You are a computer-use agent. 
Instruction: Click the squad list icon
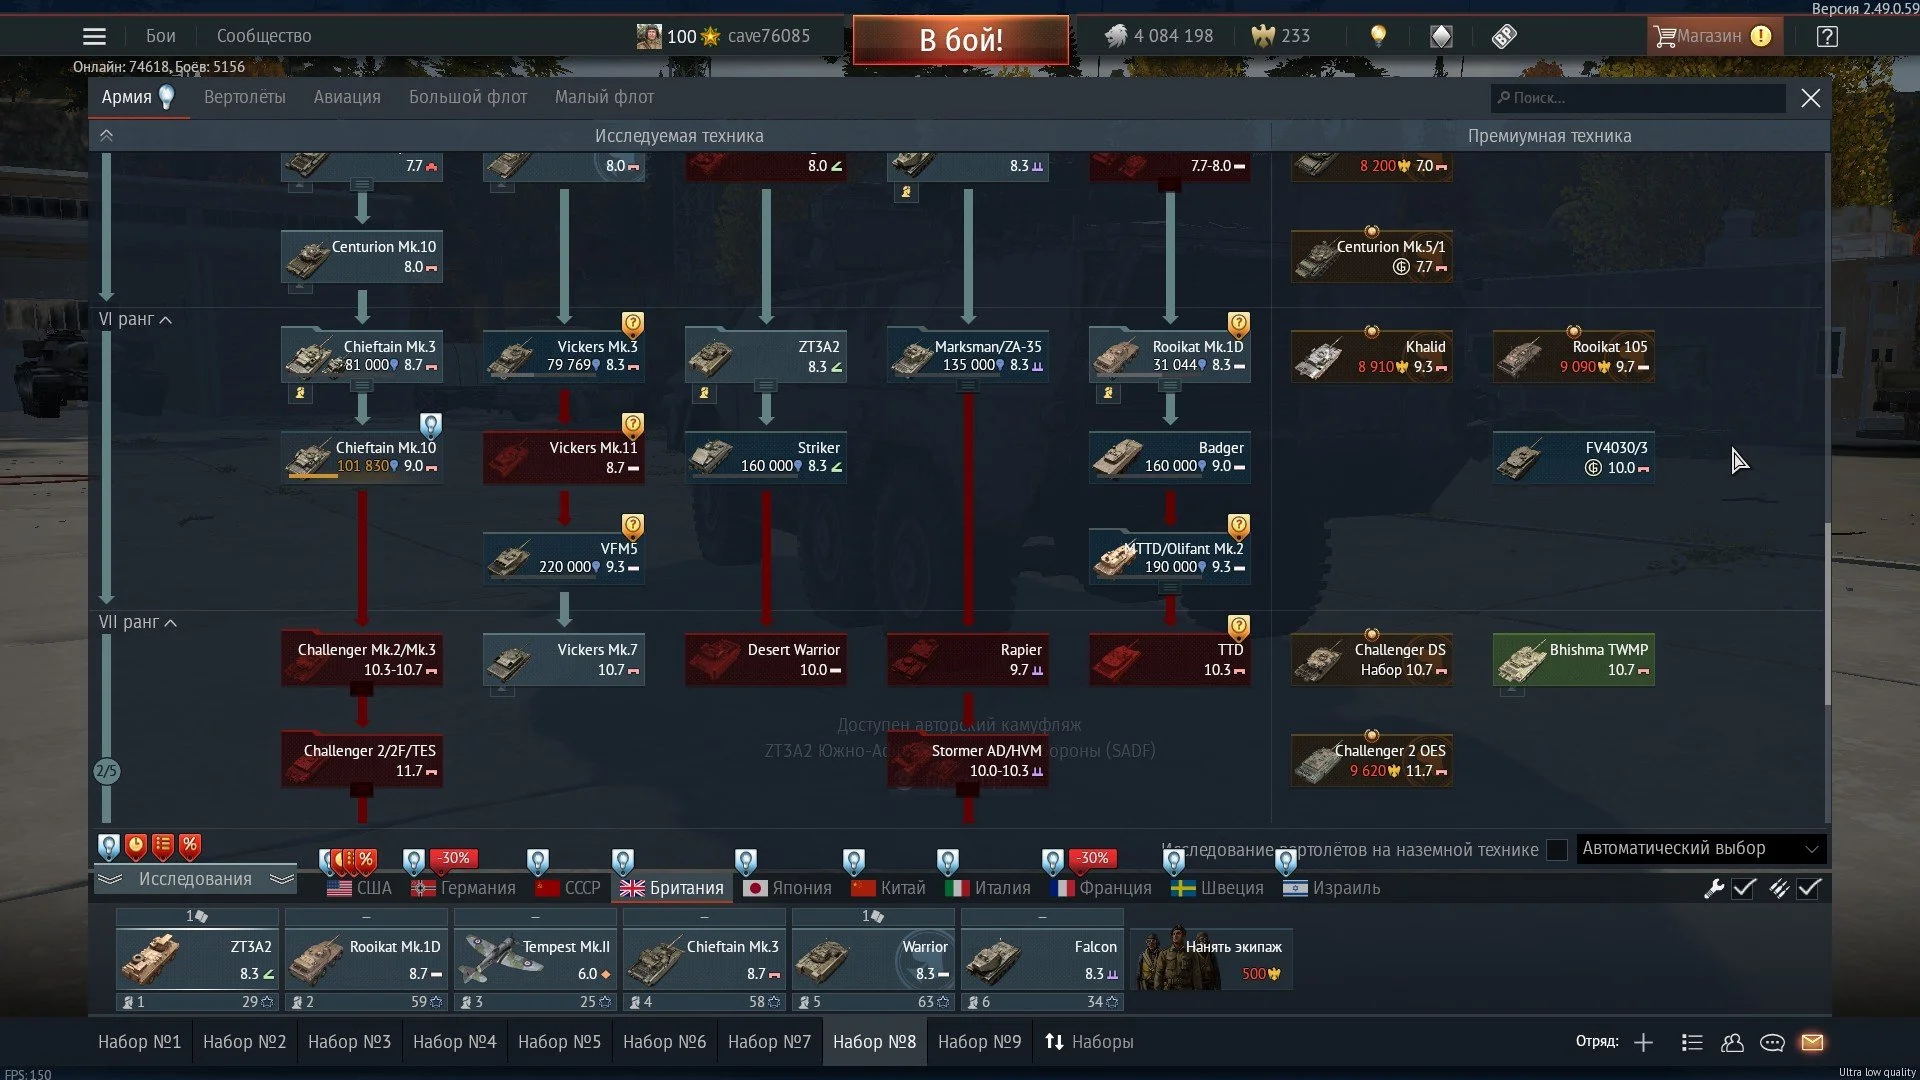1692,1042
